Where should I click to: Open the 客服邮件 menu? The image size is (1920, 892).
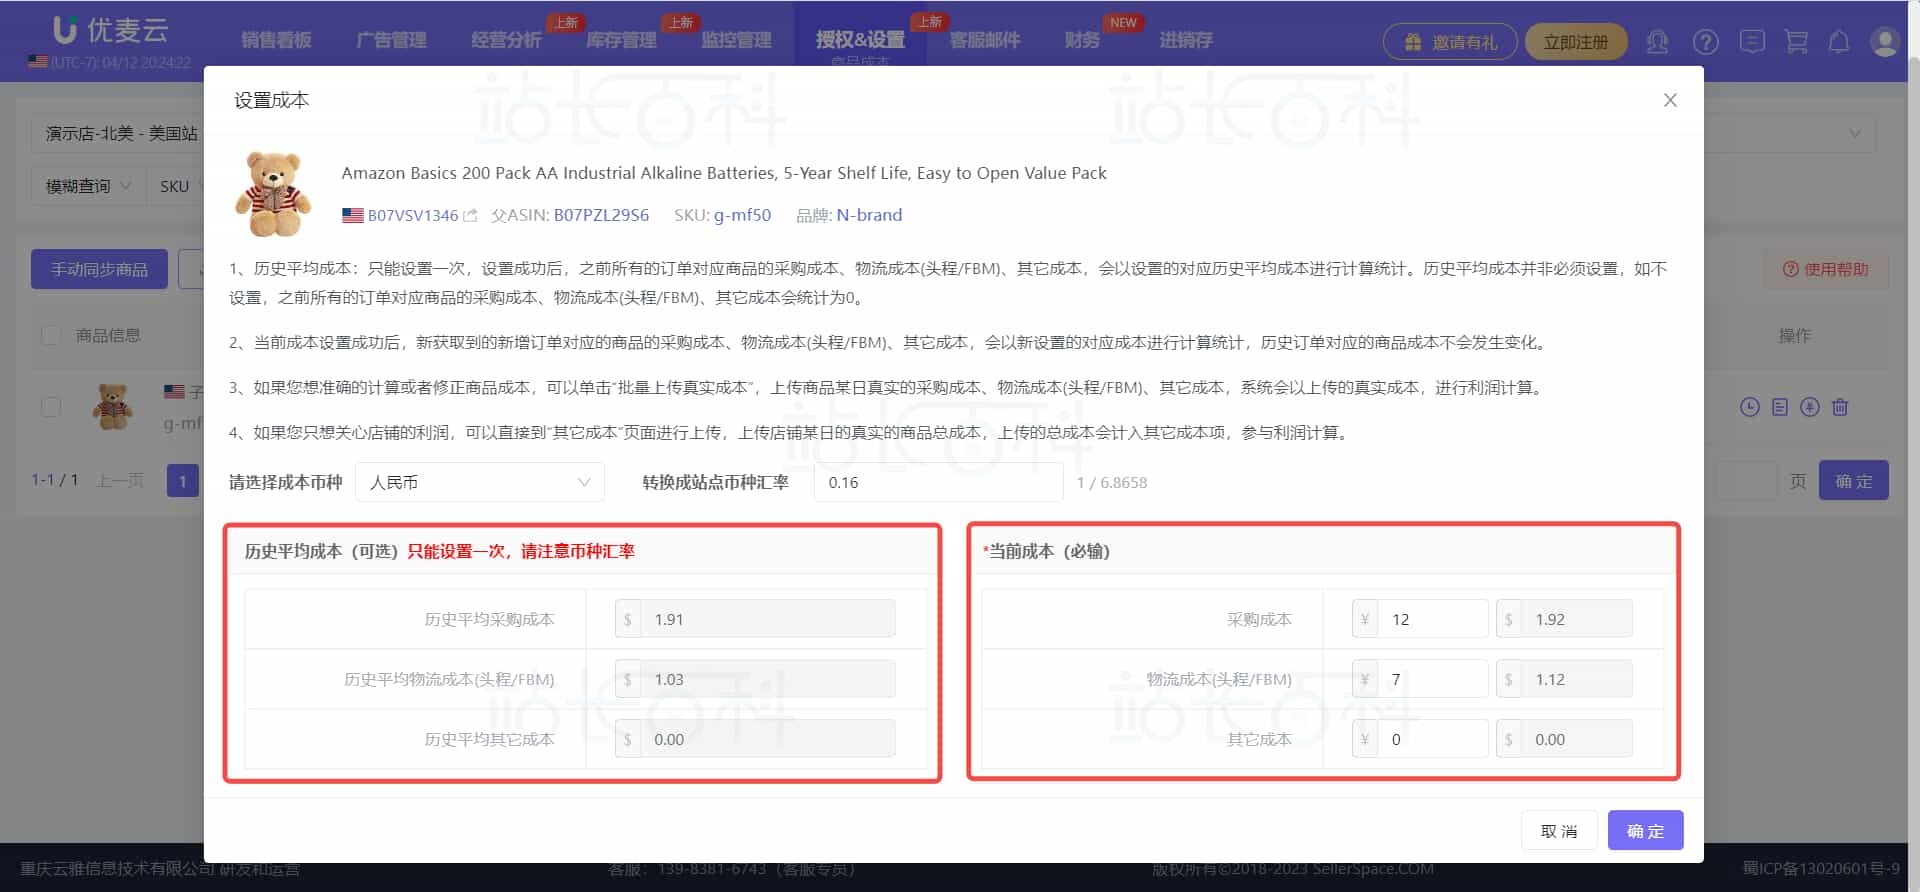click(985, 40)
